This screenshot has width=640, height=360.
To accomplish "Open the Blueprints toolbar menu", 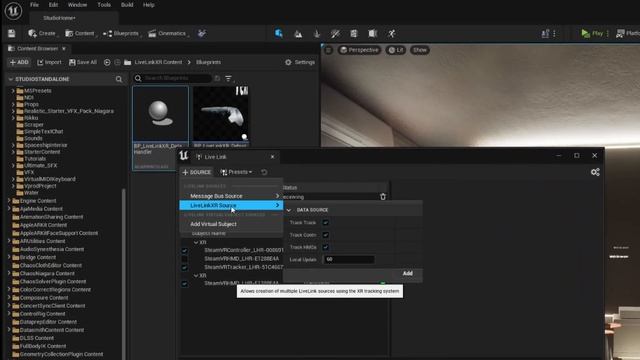I will (x=121, y=33).
